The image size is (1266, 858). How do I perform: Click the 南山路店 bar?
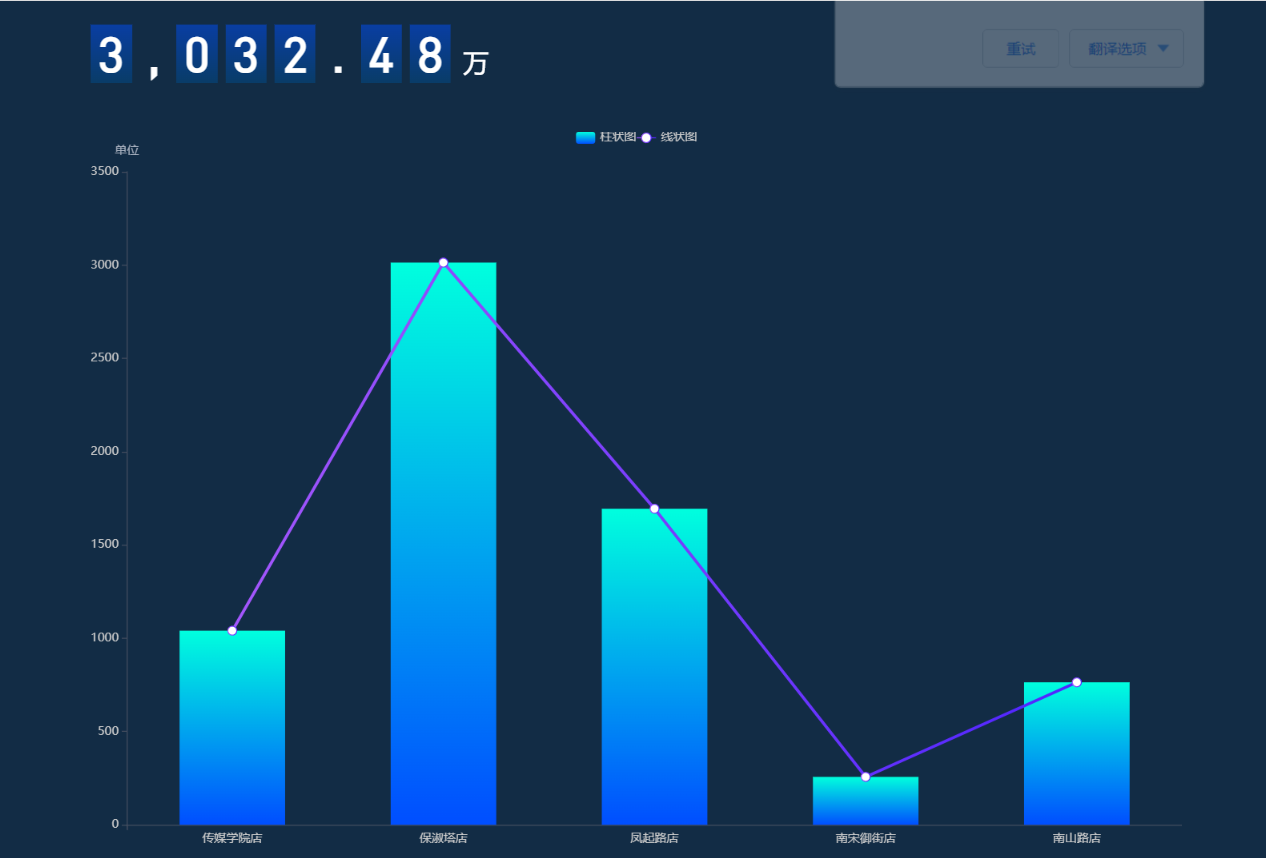point(1076,754)
